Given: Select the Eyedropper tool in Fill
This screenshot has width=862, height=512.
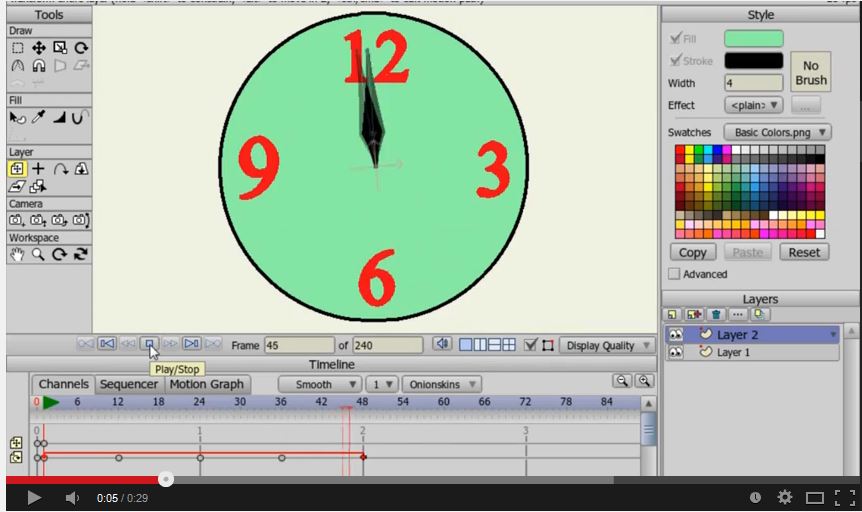Looking at the screenshot, I should [x=38, y=117].
